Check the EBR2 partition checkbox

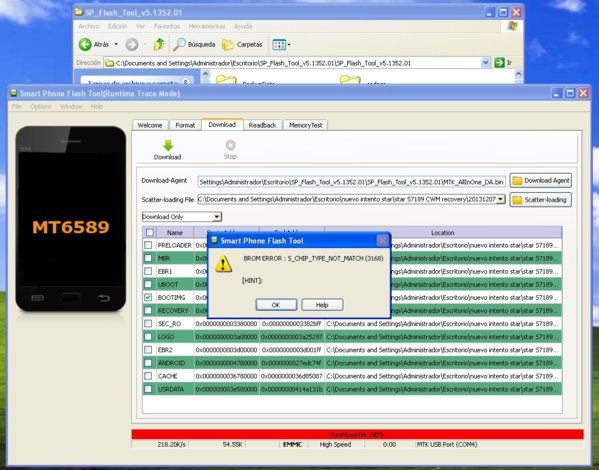148,350
